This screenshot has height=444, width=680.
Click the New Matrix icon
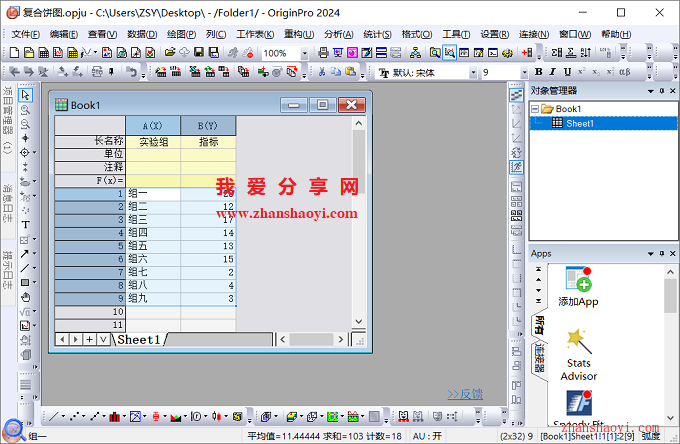(x=72, y=53)
